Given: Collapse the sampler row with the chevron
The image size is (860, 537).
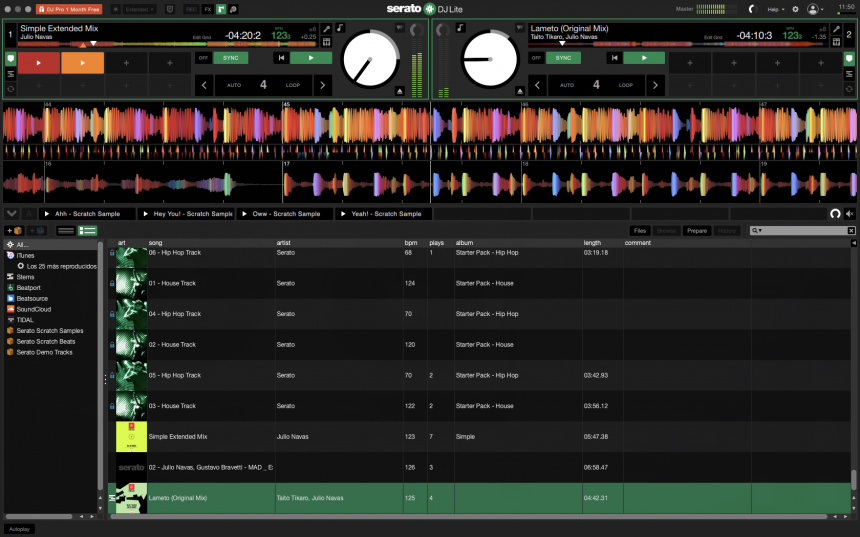Looking at the screenshot, I should pyautogui.click(x=12, y=213).
